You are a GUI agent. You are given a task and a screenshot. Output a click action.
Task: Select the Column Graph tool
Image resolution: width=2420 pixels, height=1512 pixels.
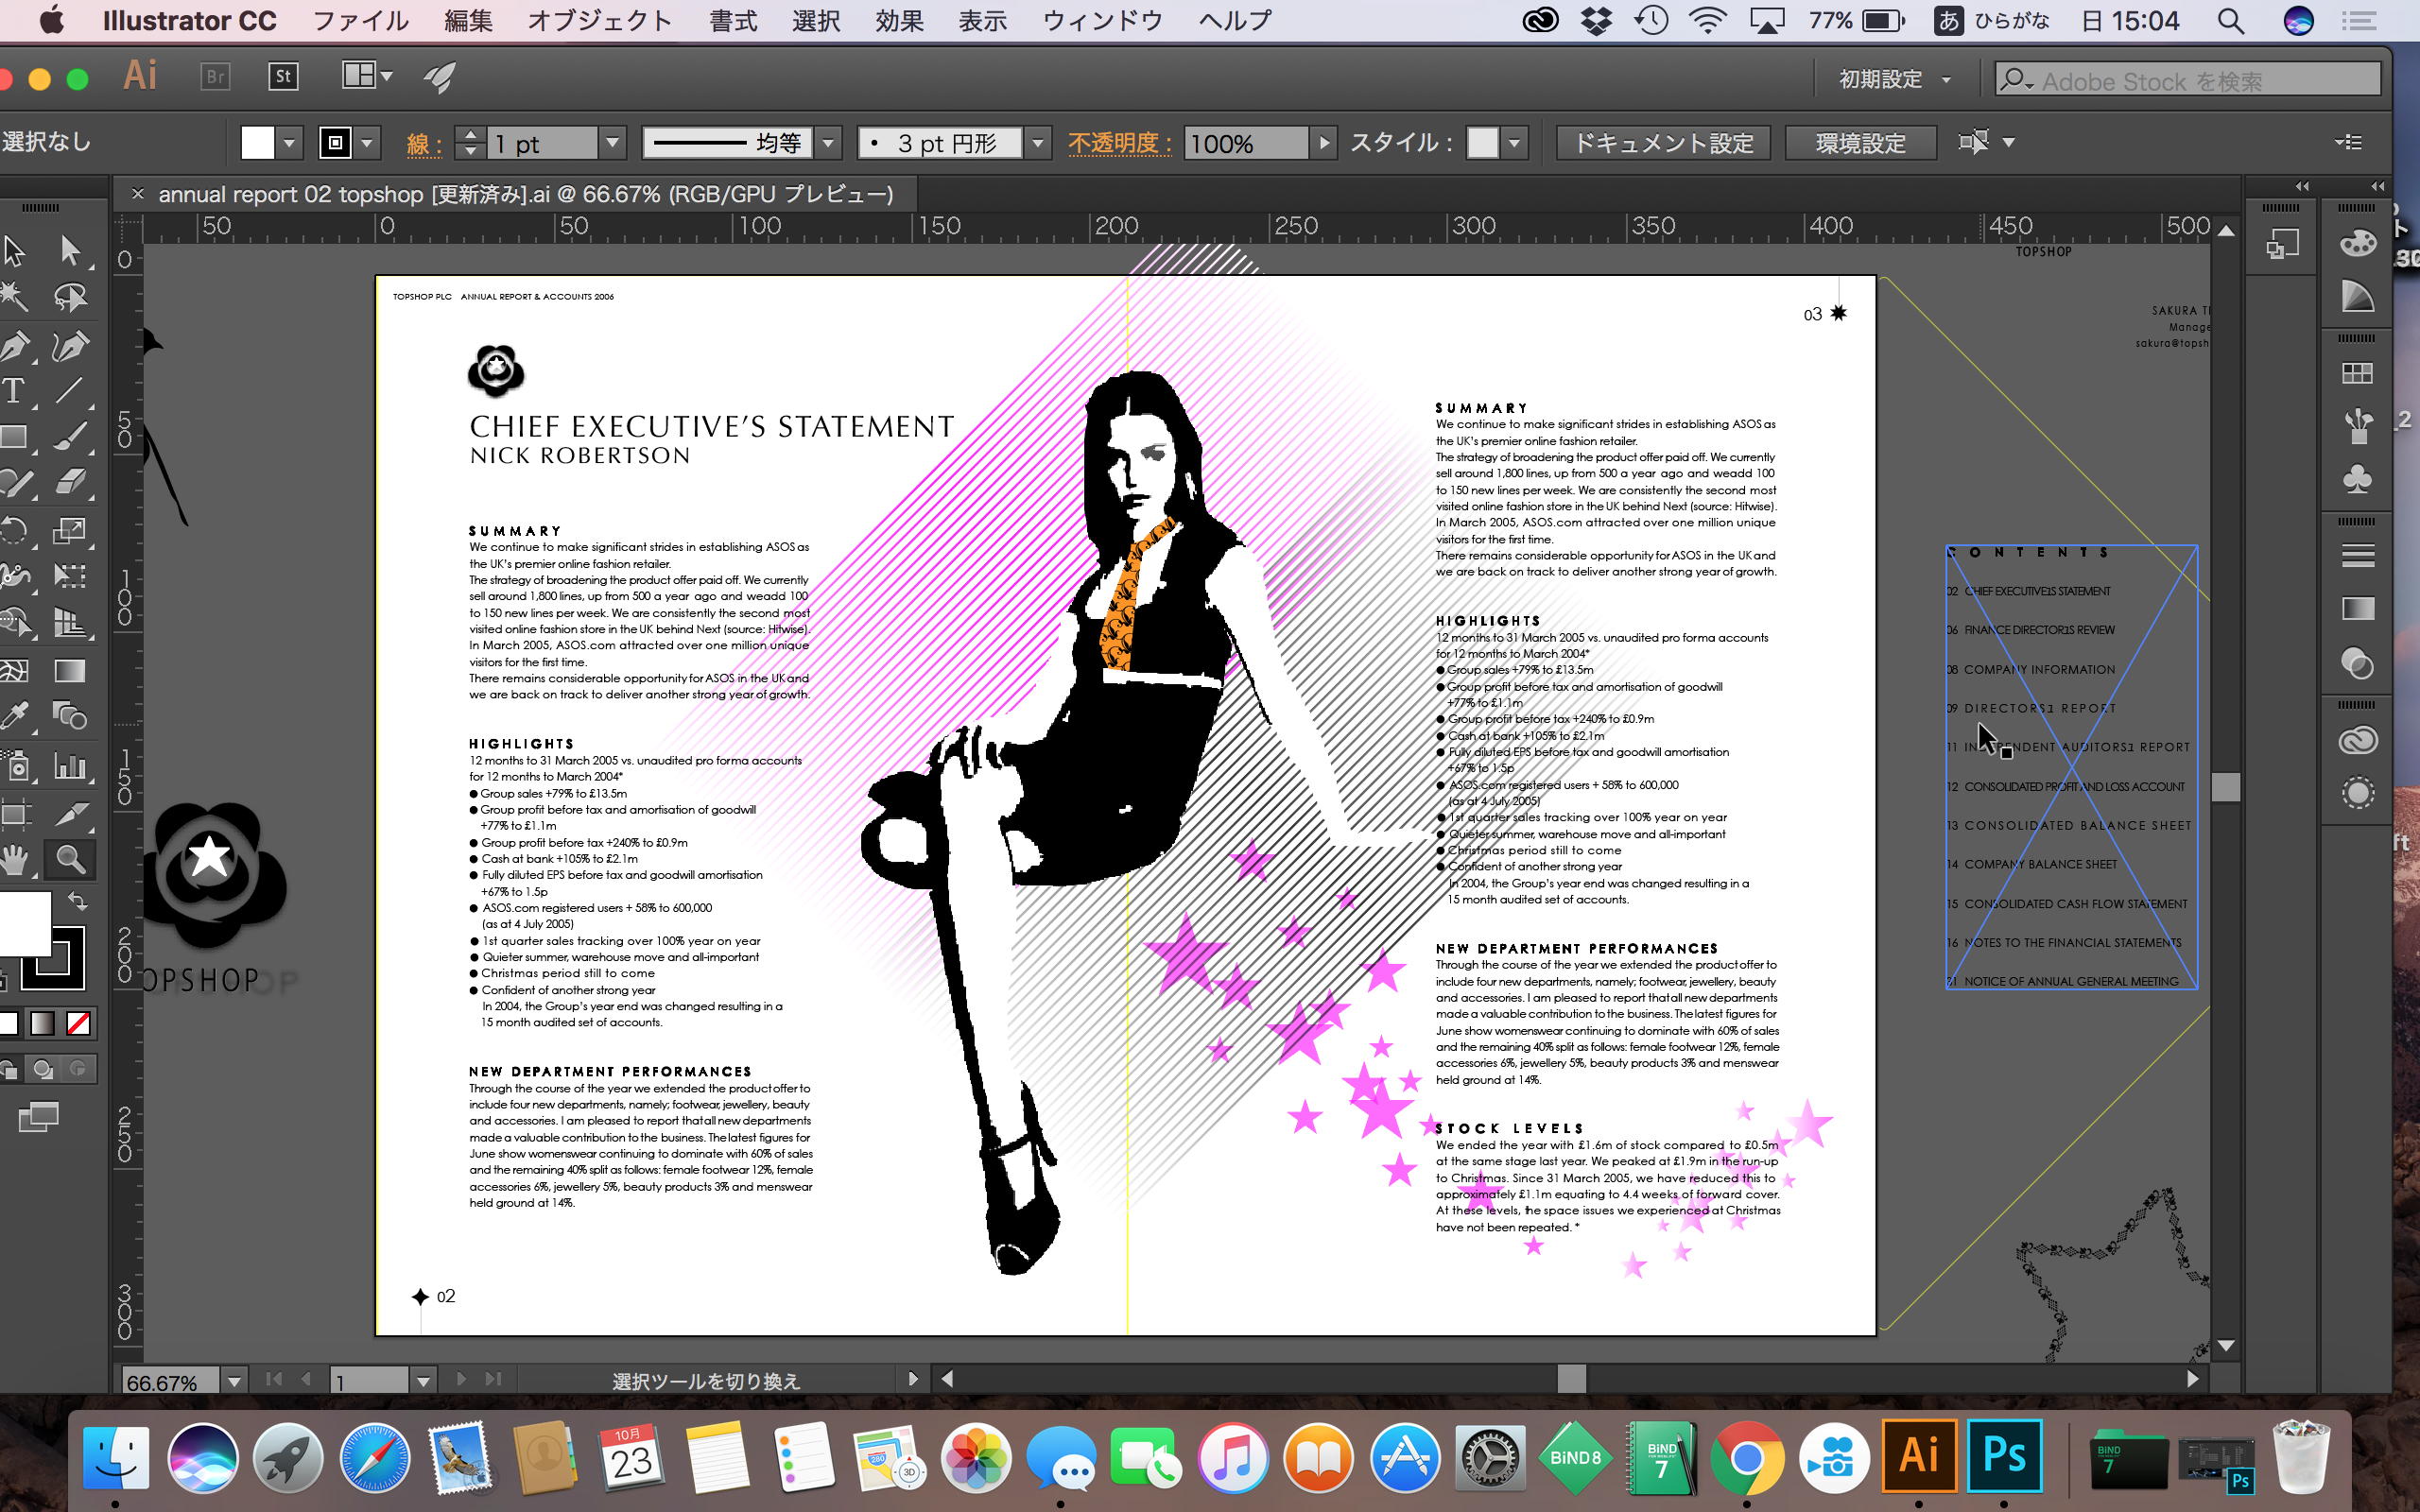(70, 766)
